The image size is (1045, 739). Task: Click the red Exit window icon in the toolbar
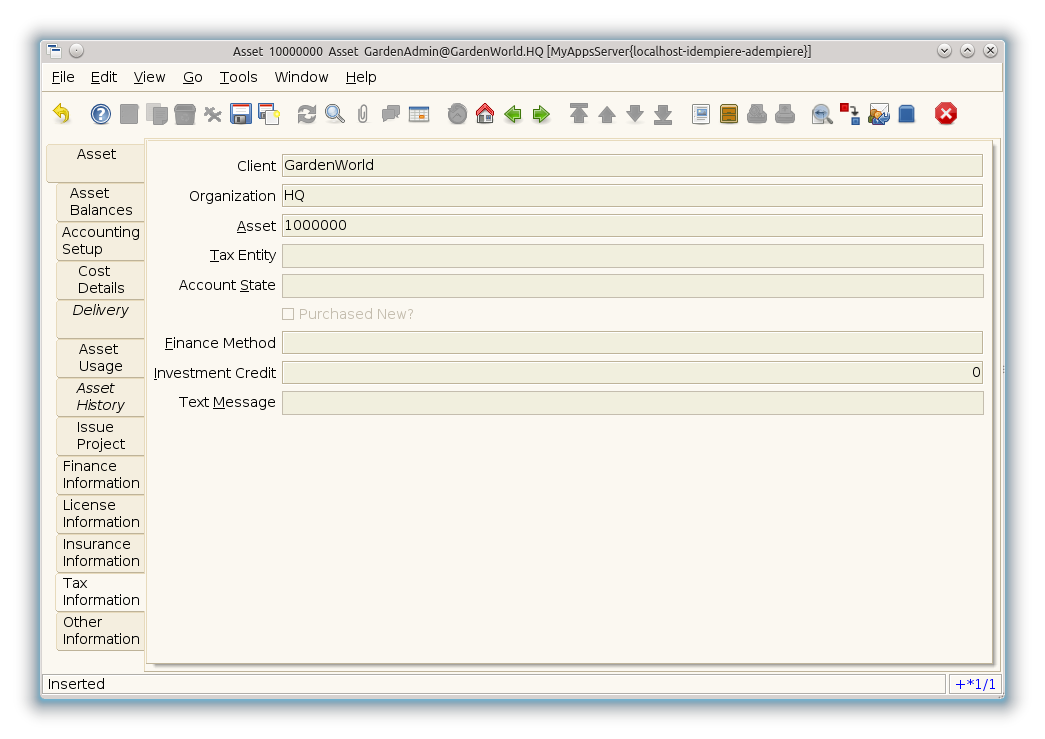[x=946, y=114]
